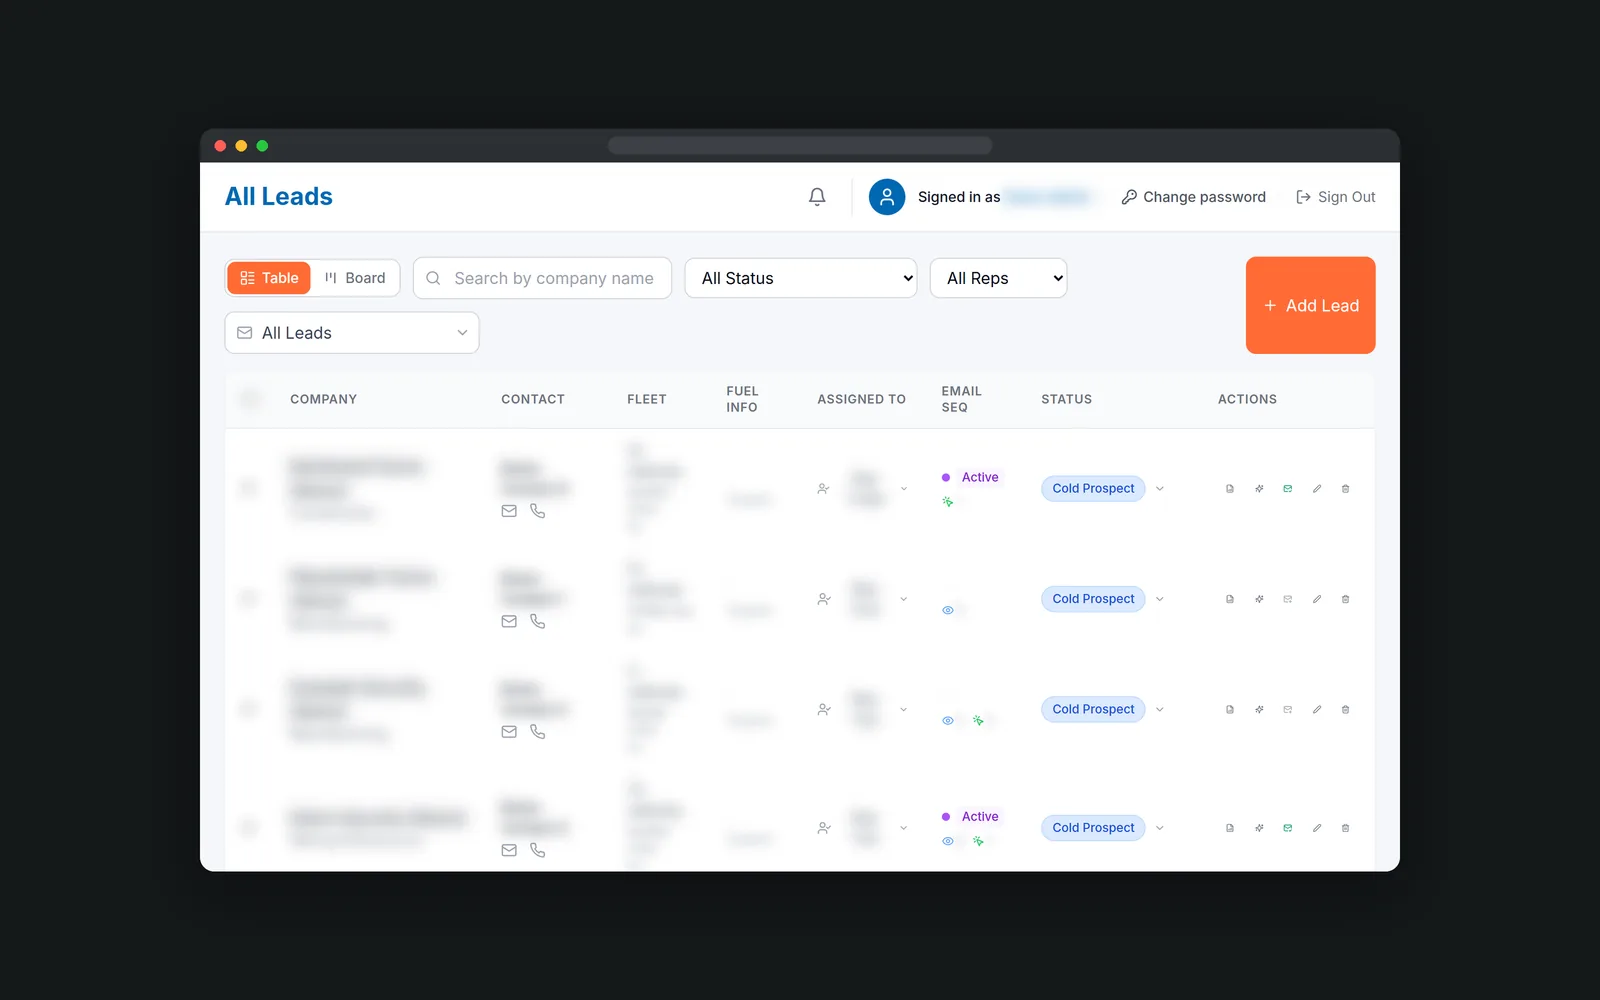
Task: Tick the checkbox of the third lead row
Action: pos(249,709)
